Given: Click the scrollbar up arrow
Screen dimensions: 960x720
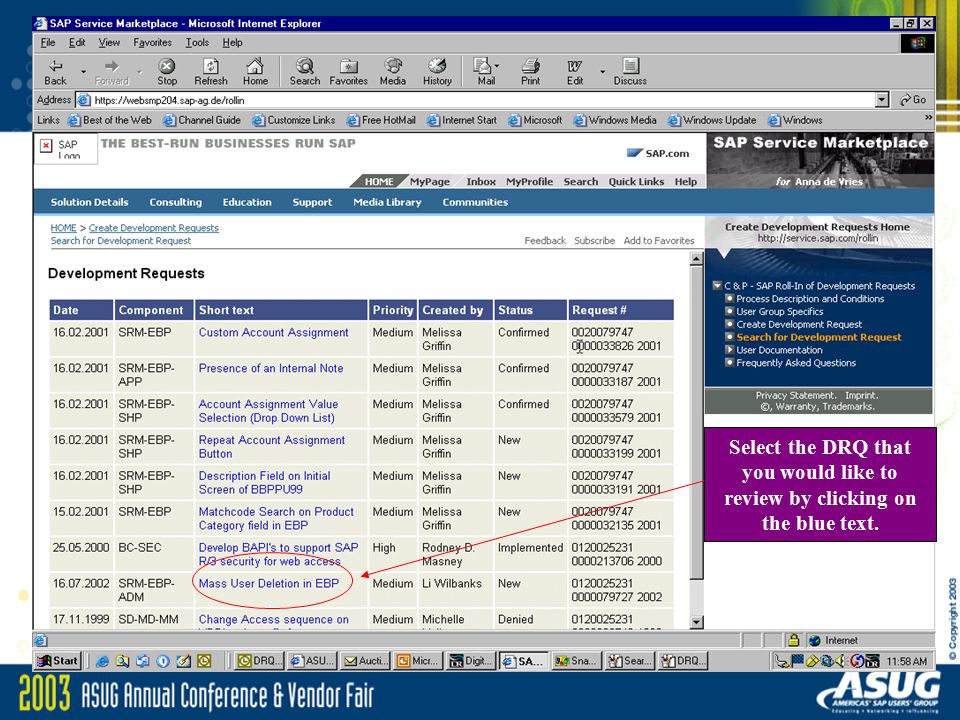Looking at the screenshot, I should tap(696, 259).
